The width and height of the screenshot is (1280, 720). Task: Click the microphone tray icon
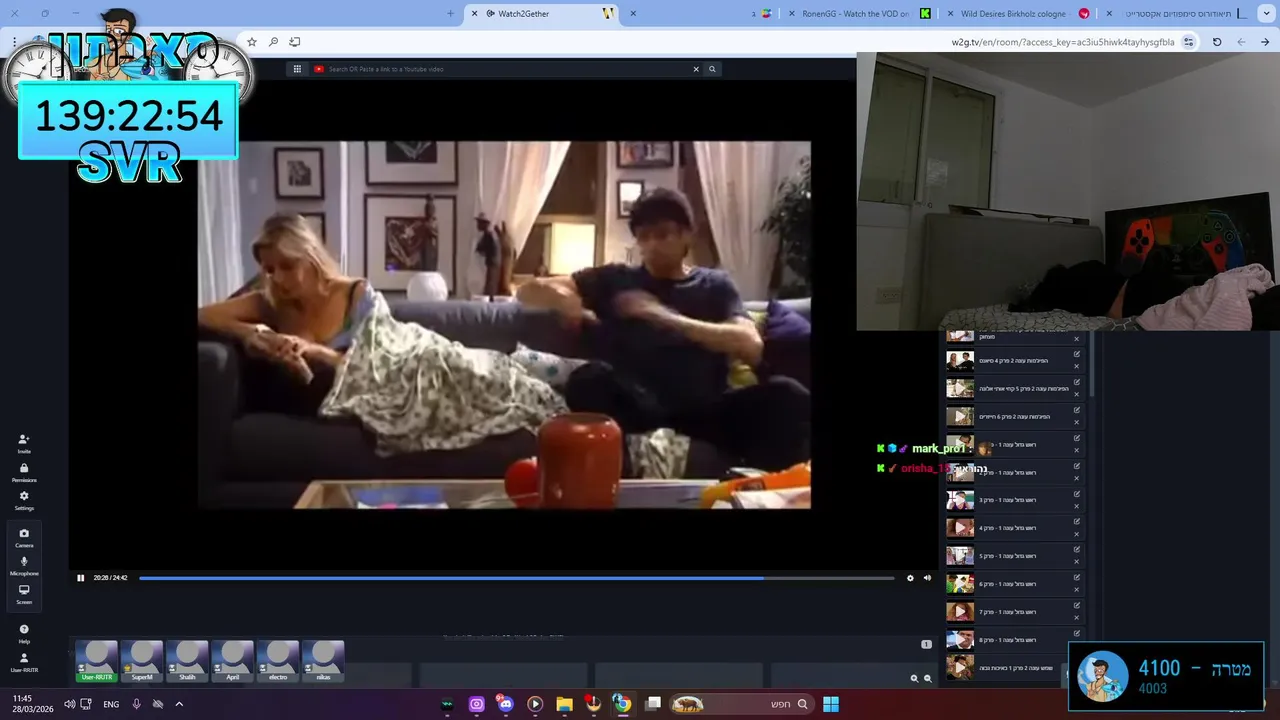[137, 704]
